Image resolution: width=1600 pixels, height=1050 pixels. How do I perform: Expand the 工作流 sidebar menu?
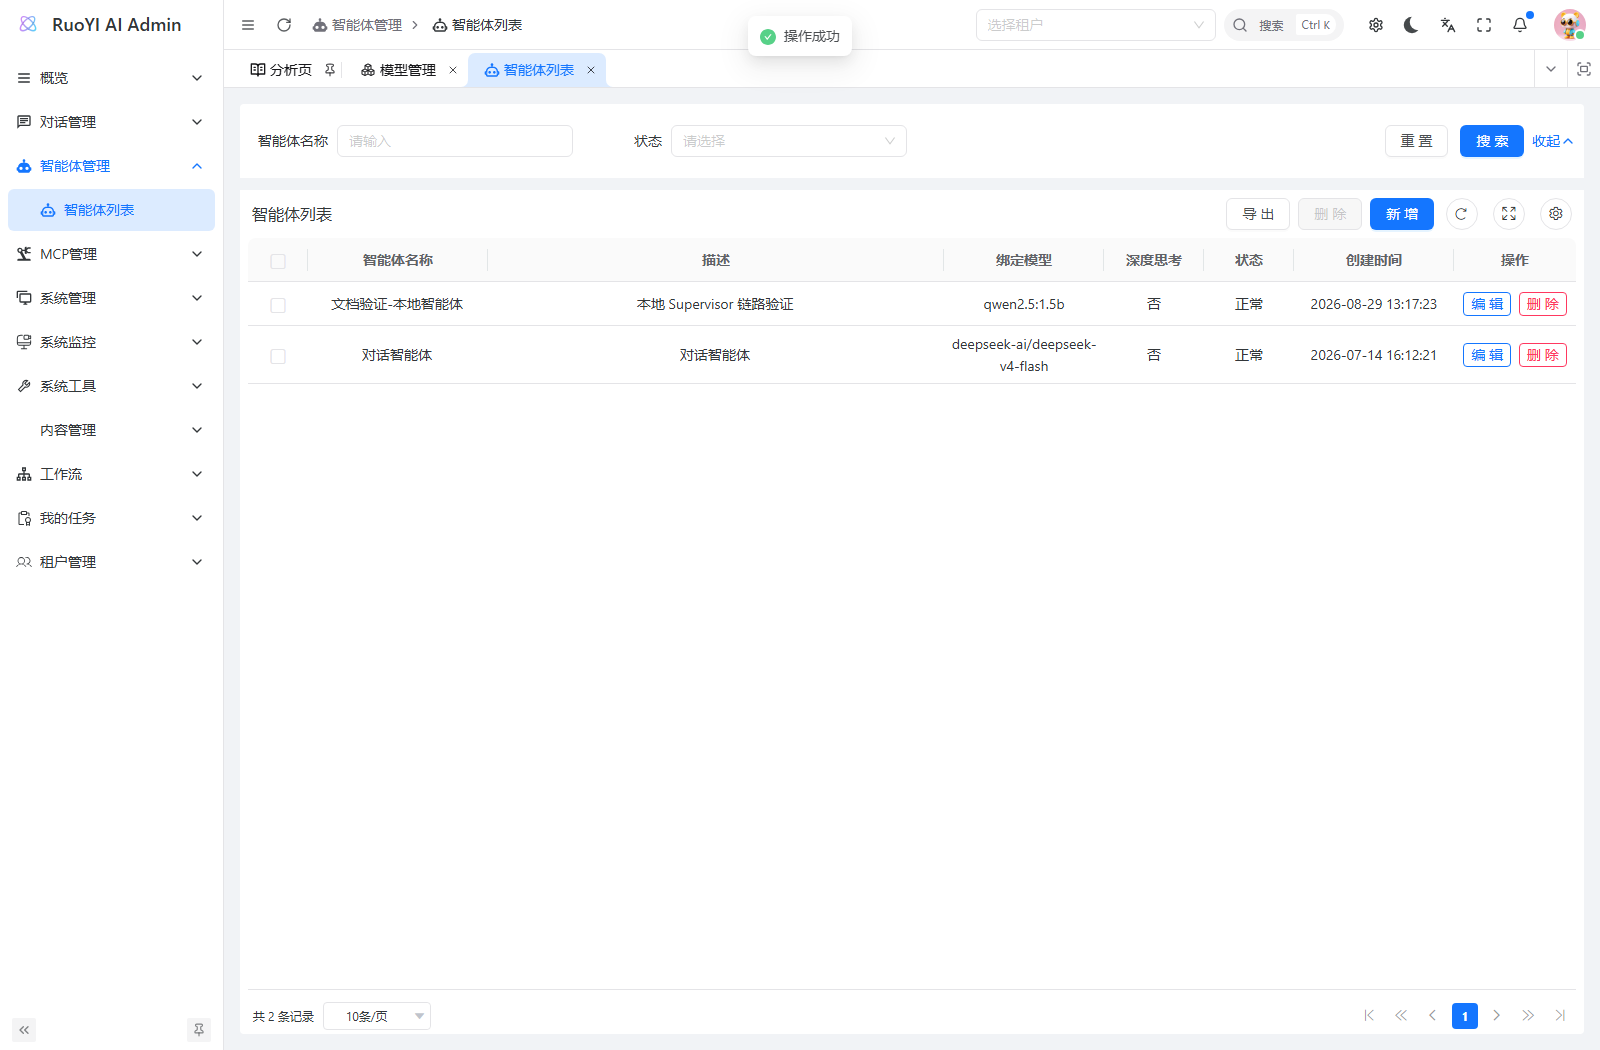pyautogui.click(x=111, y=474)
